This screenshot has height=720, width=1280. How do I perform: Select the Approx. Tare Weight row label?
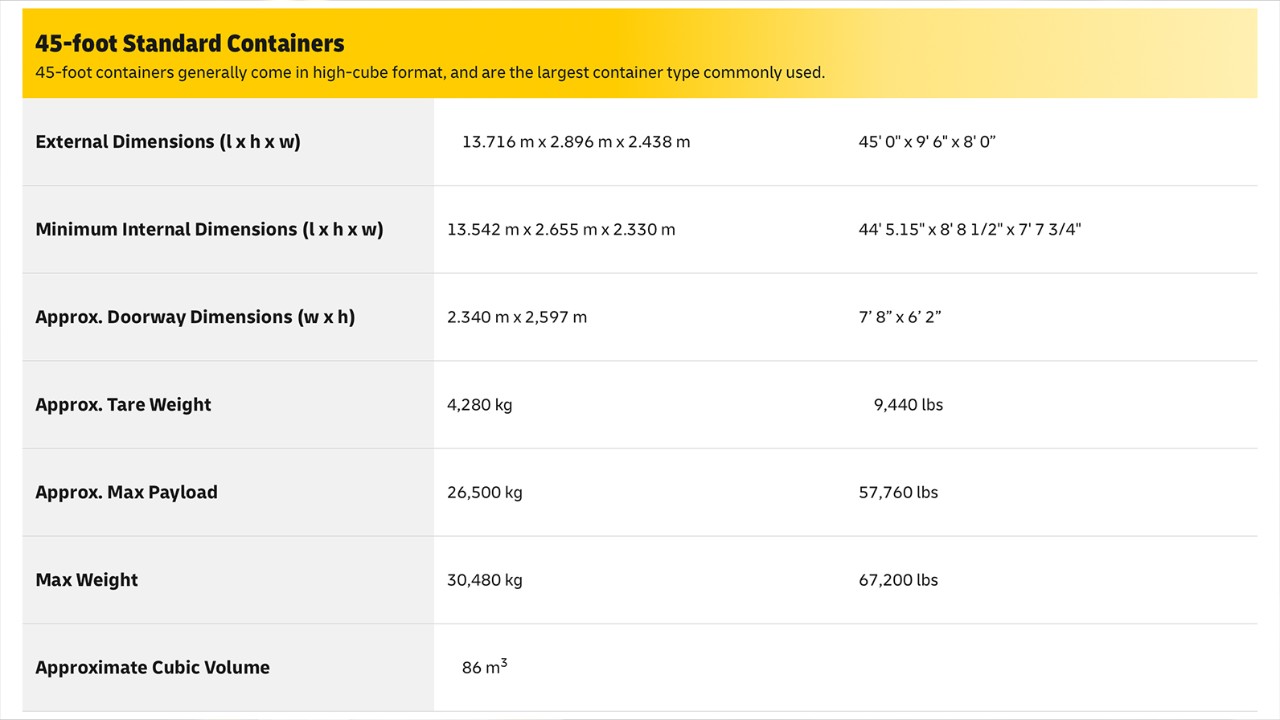click(x=123, y=405)
